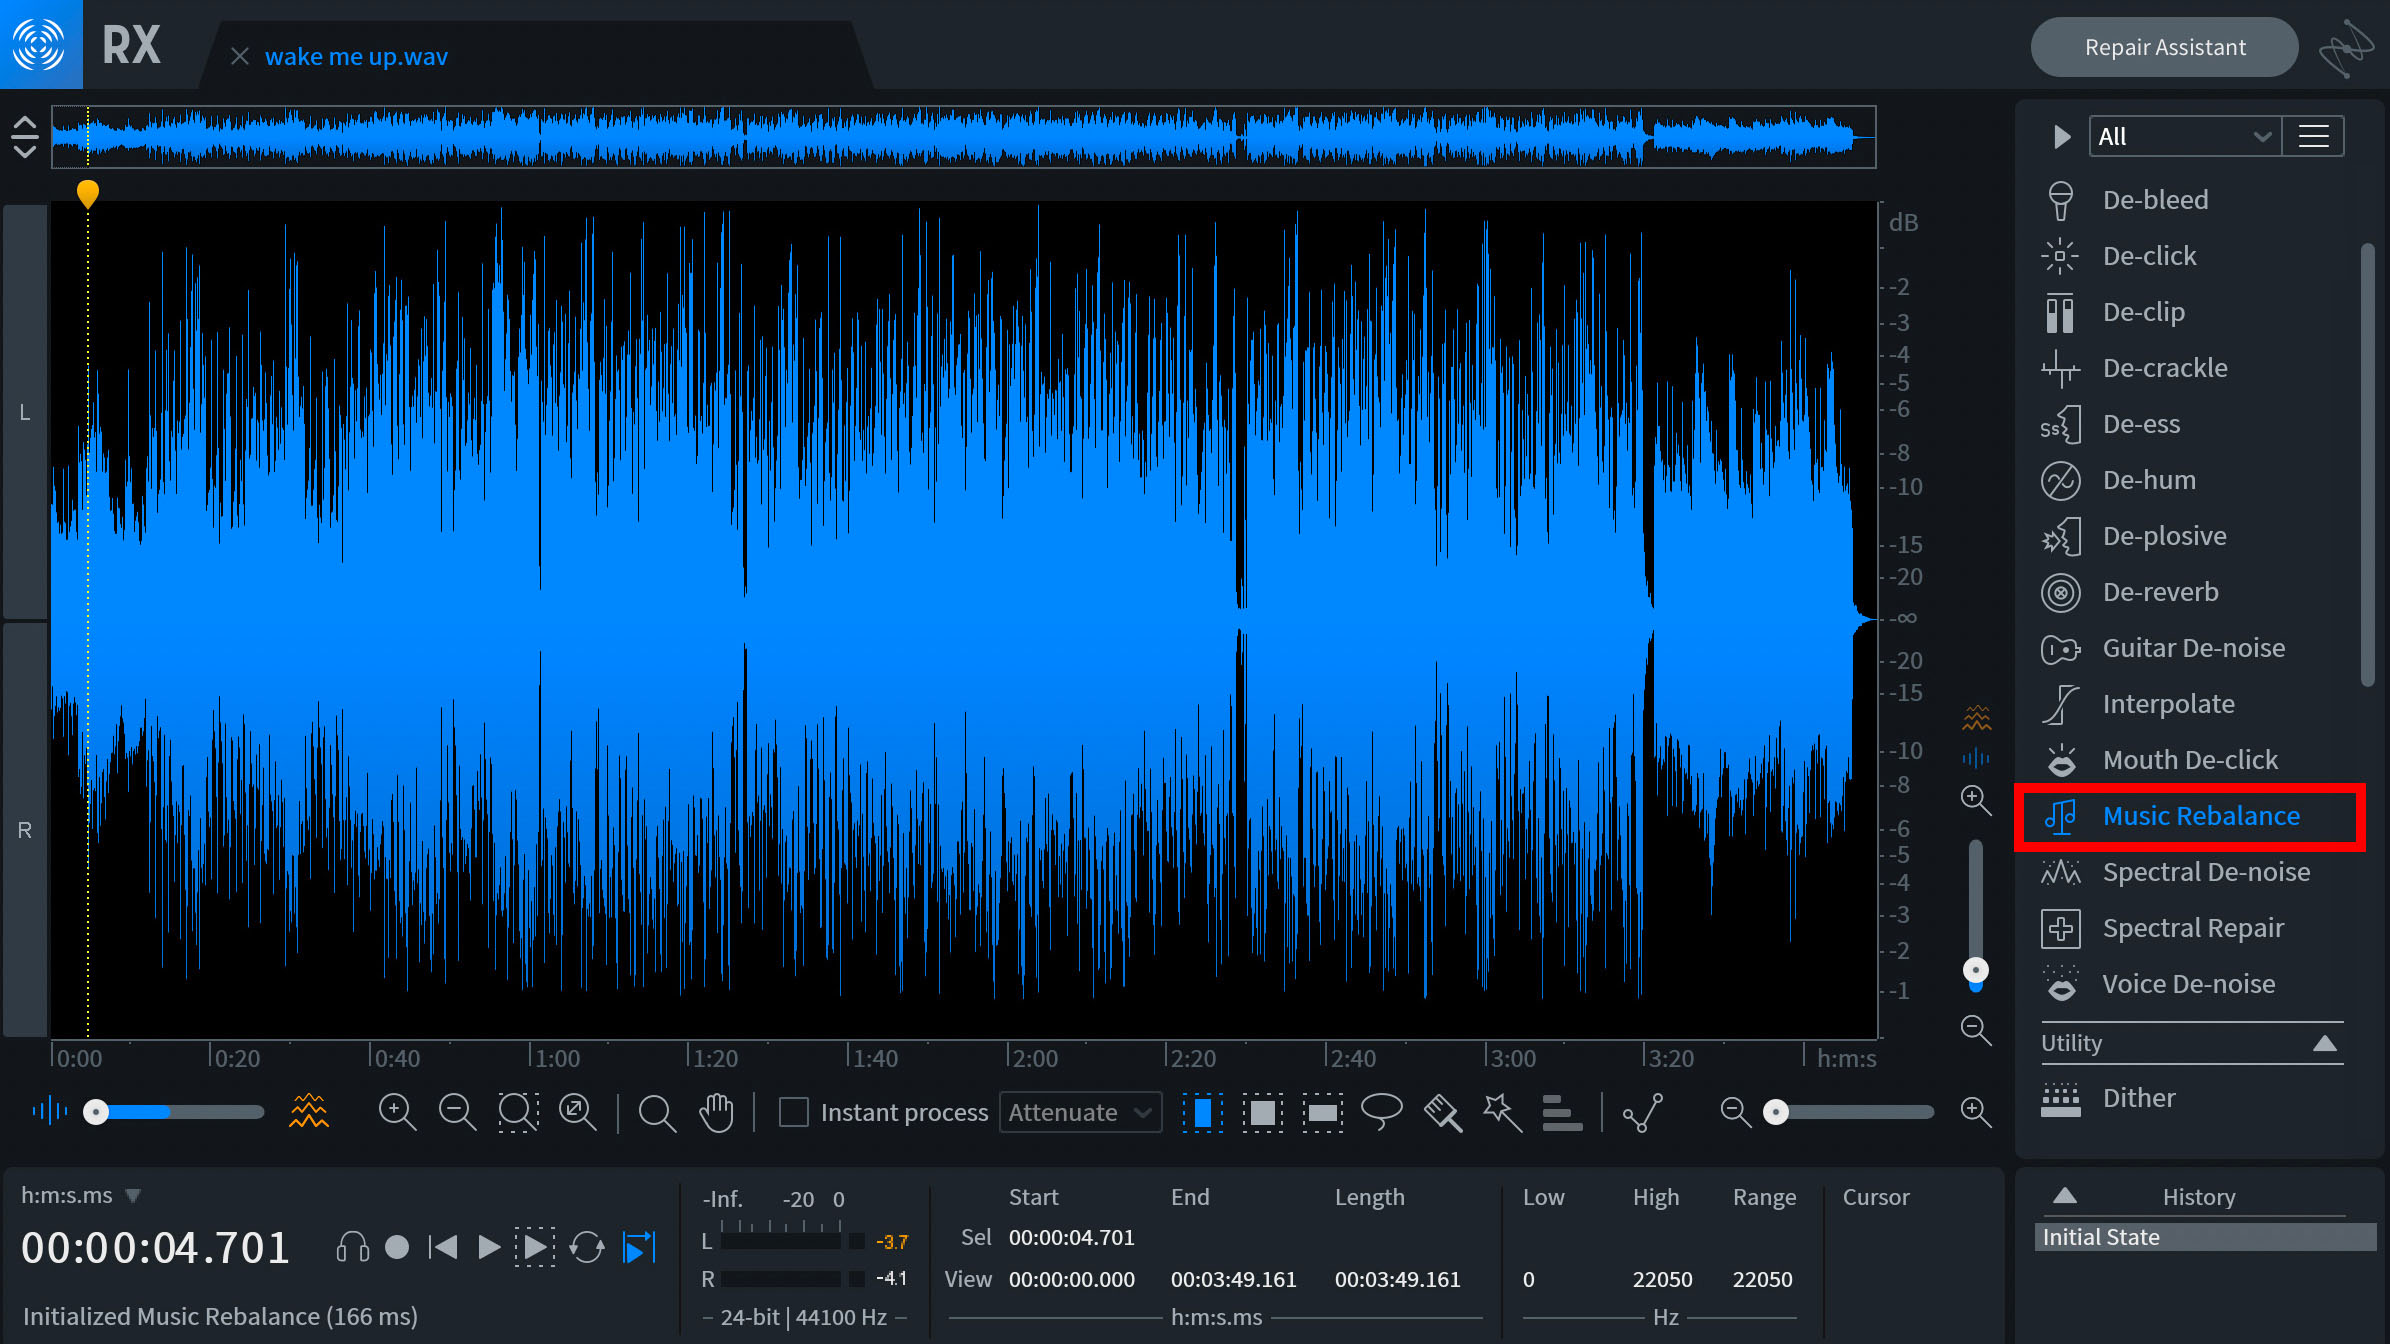Open the module list view menu
Image resolution: width=2390 pixels, height=1344 pixels.
2314,137
